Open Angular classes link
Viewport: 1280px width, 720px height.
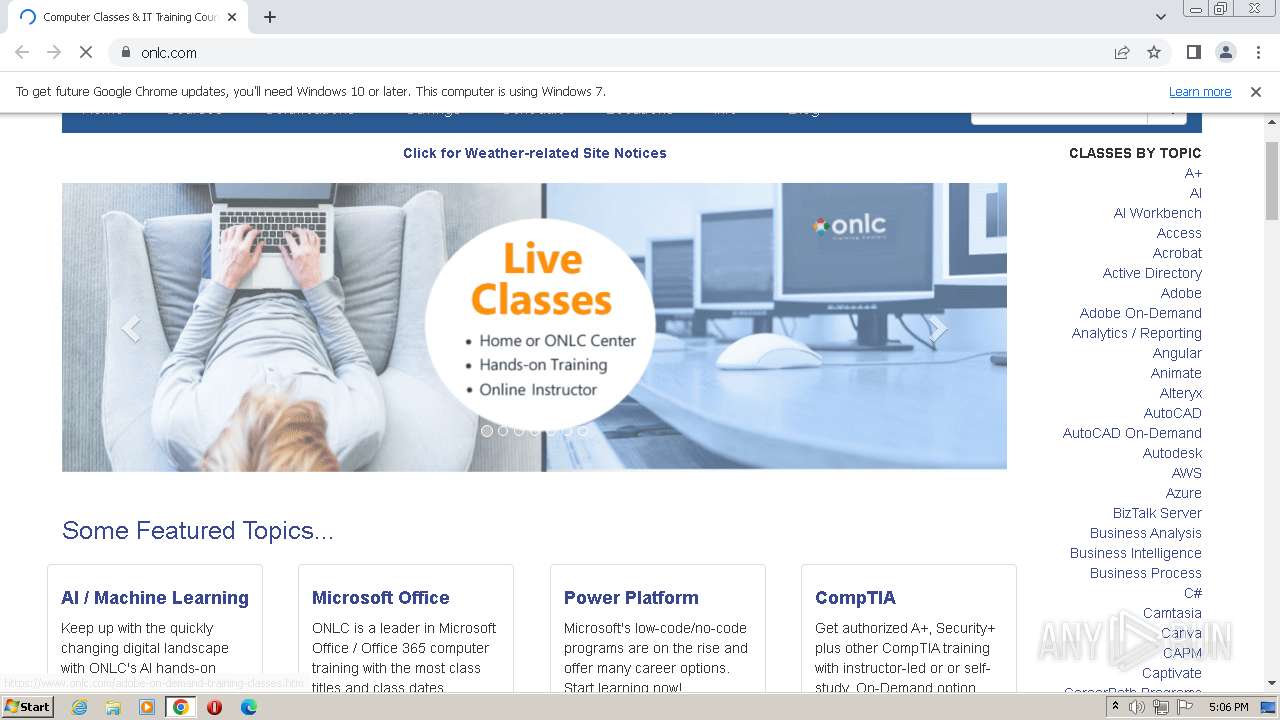[x=1177, y=353]
